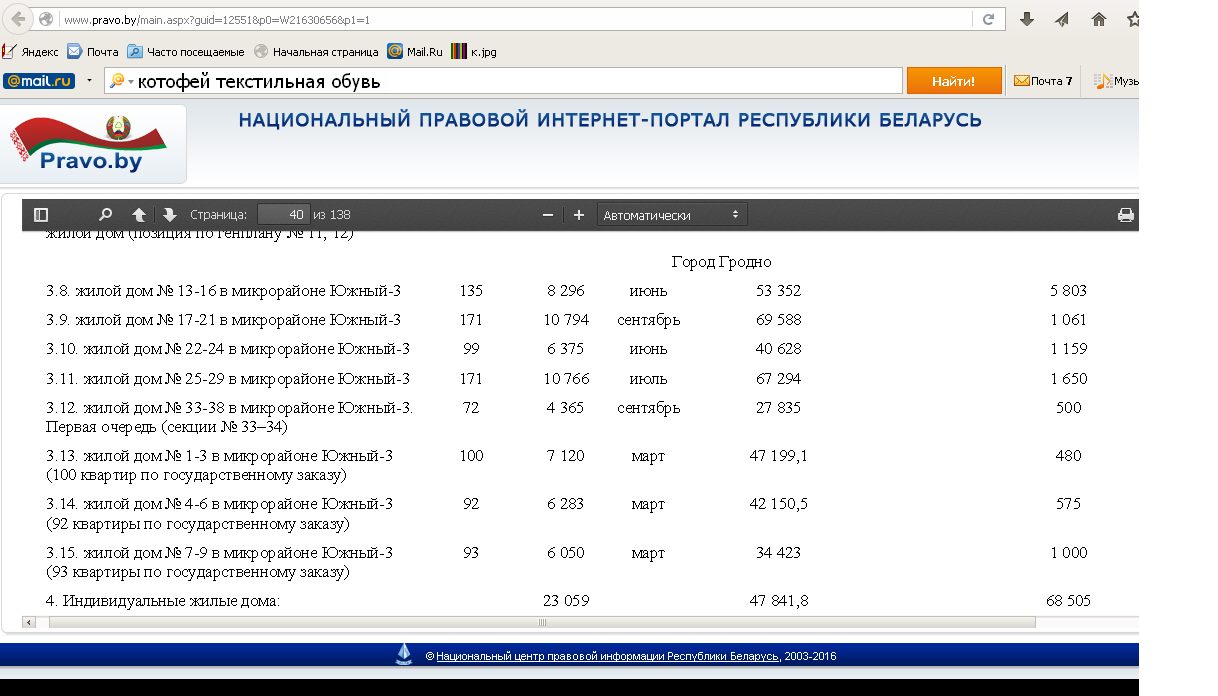This screenshot has width=1218, height=696.
Task: Reload the current page
Action: tap(988, 19)
